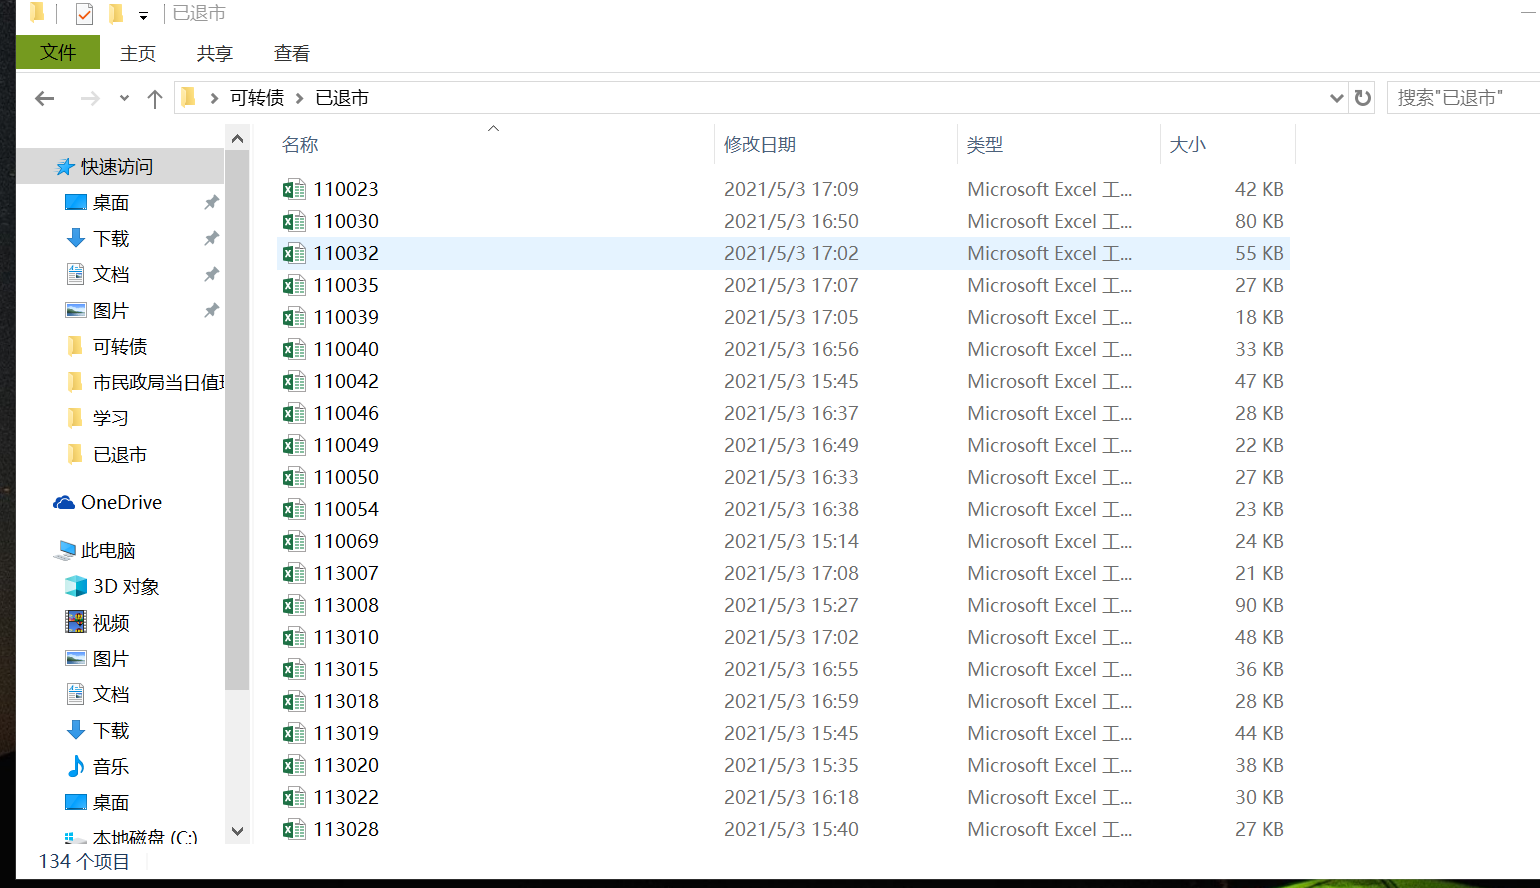
Task: Open the 可转债 folder in the sidebar
Action: coord(120,347)
